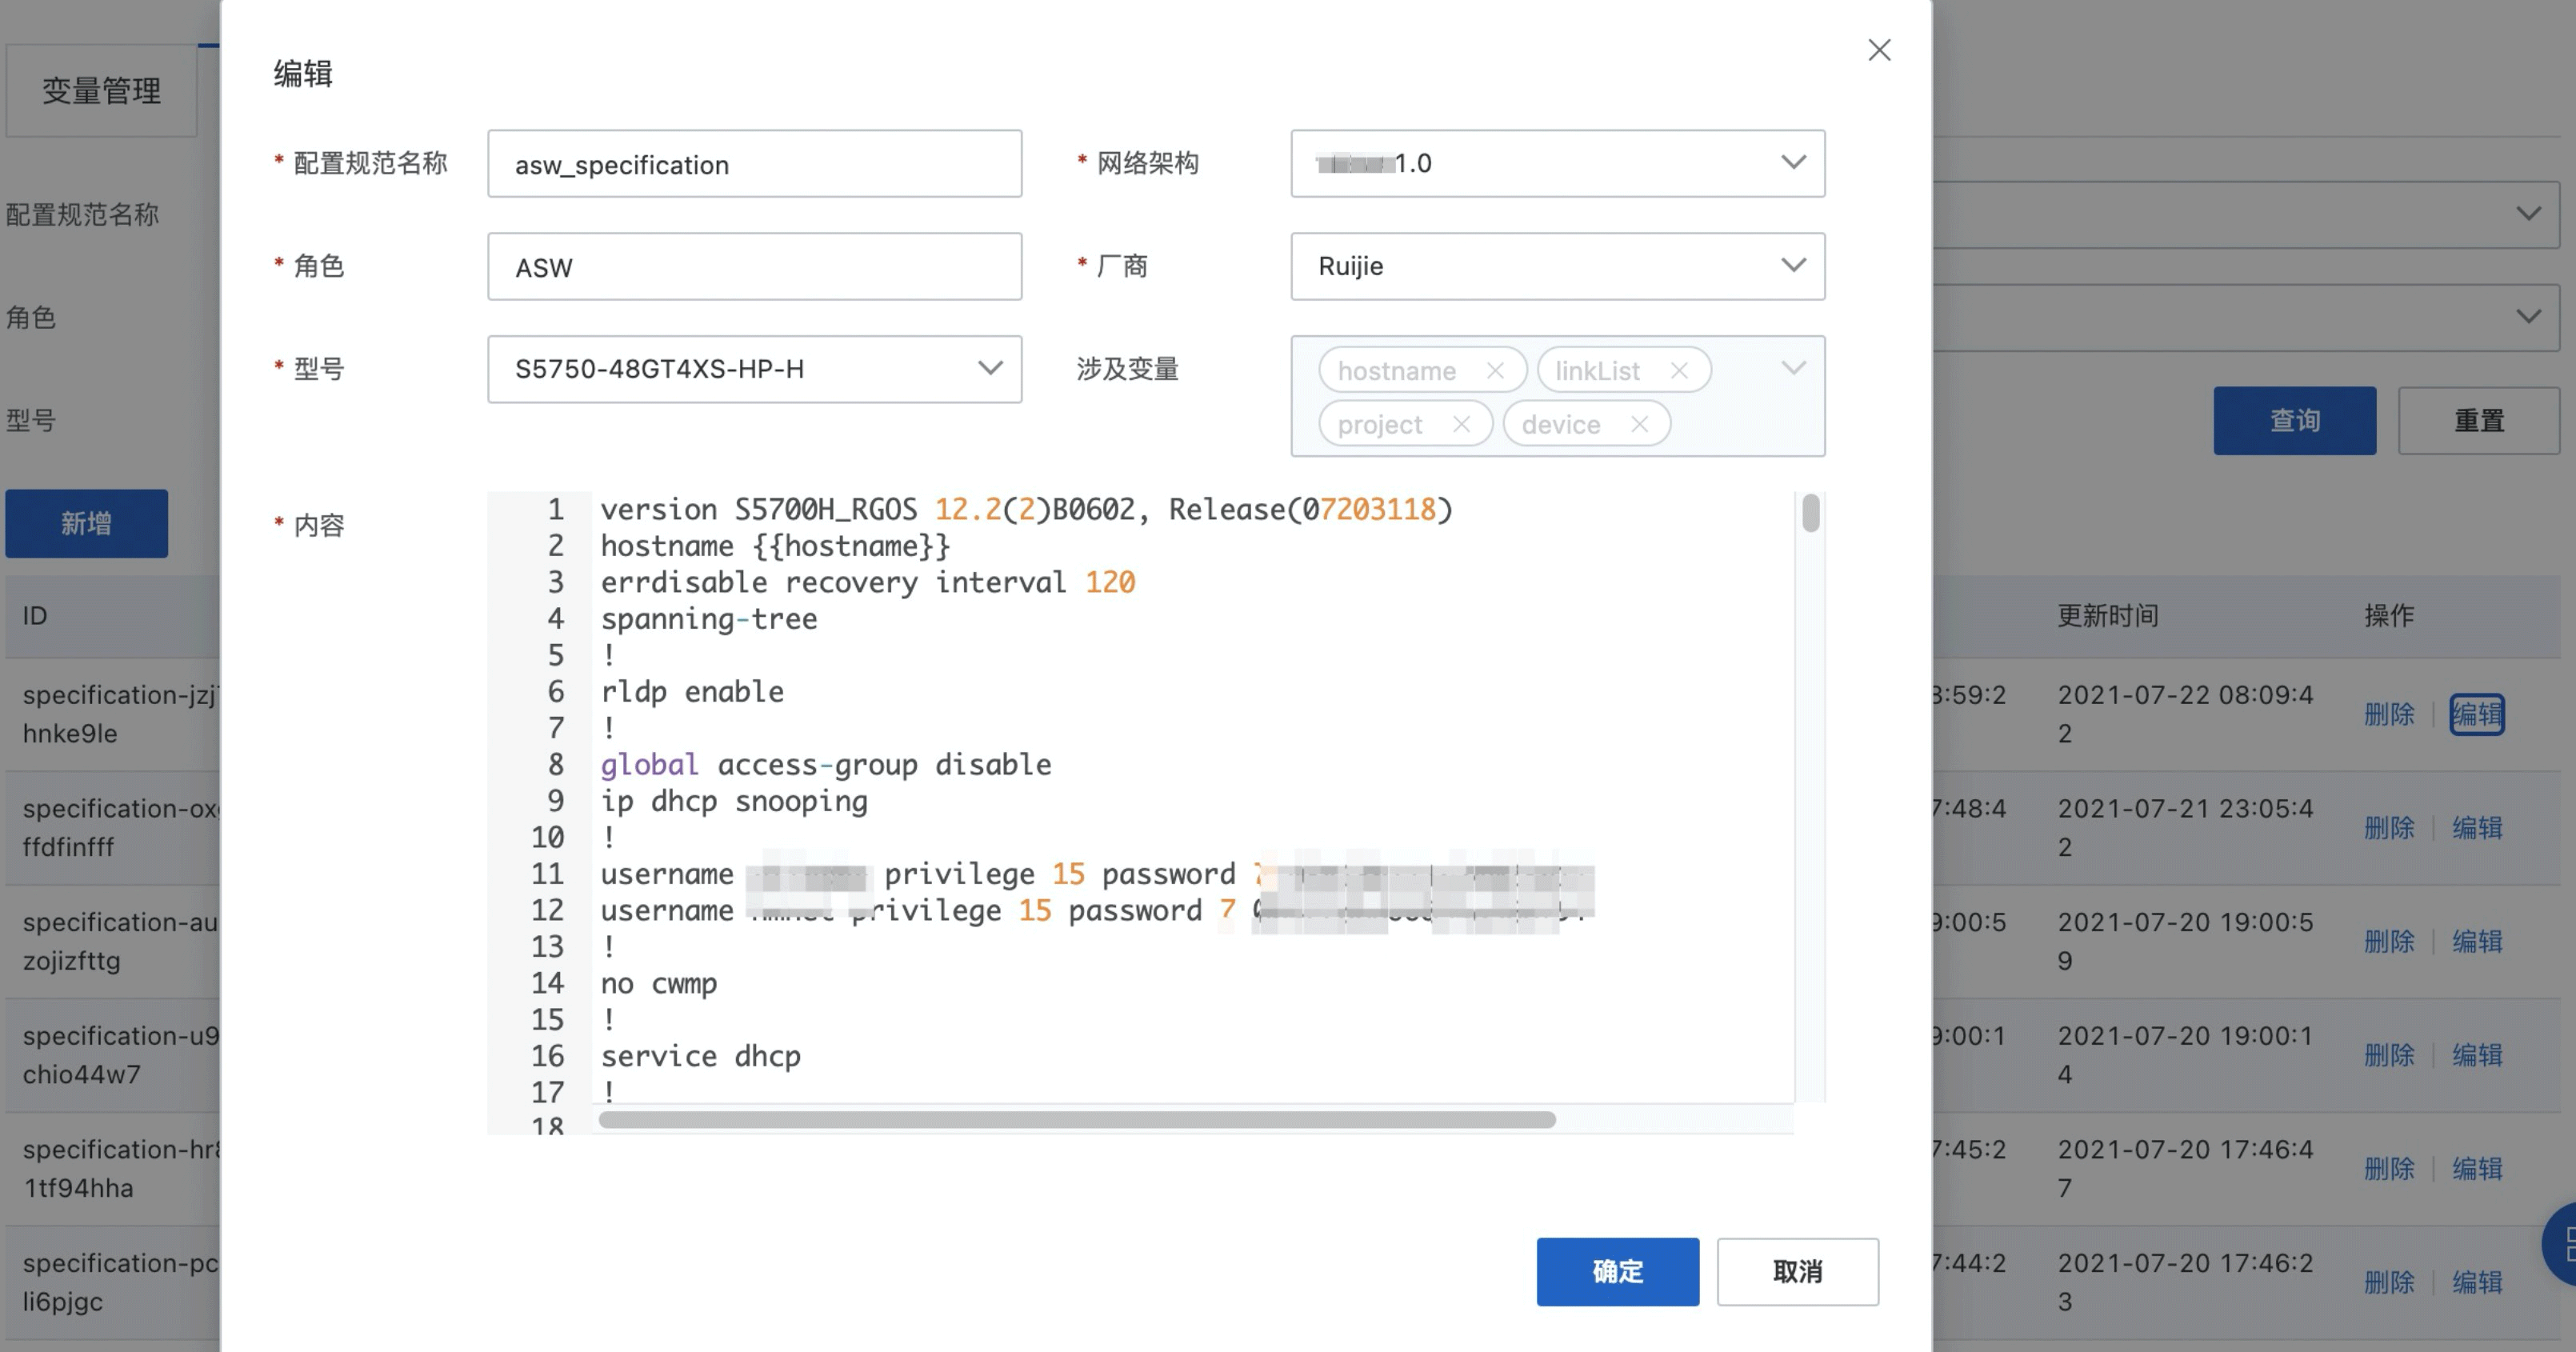Close the 编辑 dialog with the X icon
Viewport: 2576px width, 1352px height.
[x=1879, y=50]
